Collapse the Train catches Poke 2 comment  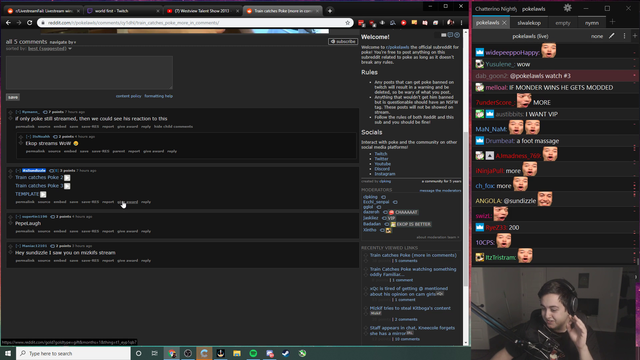pyautogui.click(x=18, y=171)
